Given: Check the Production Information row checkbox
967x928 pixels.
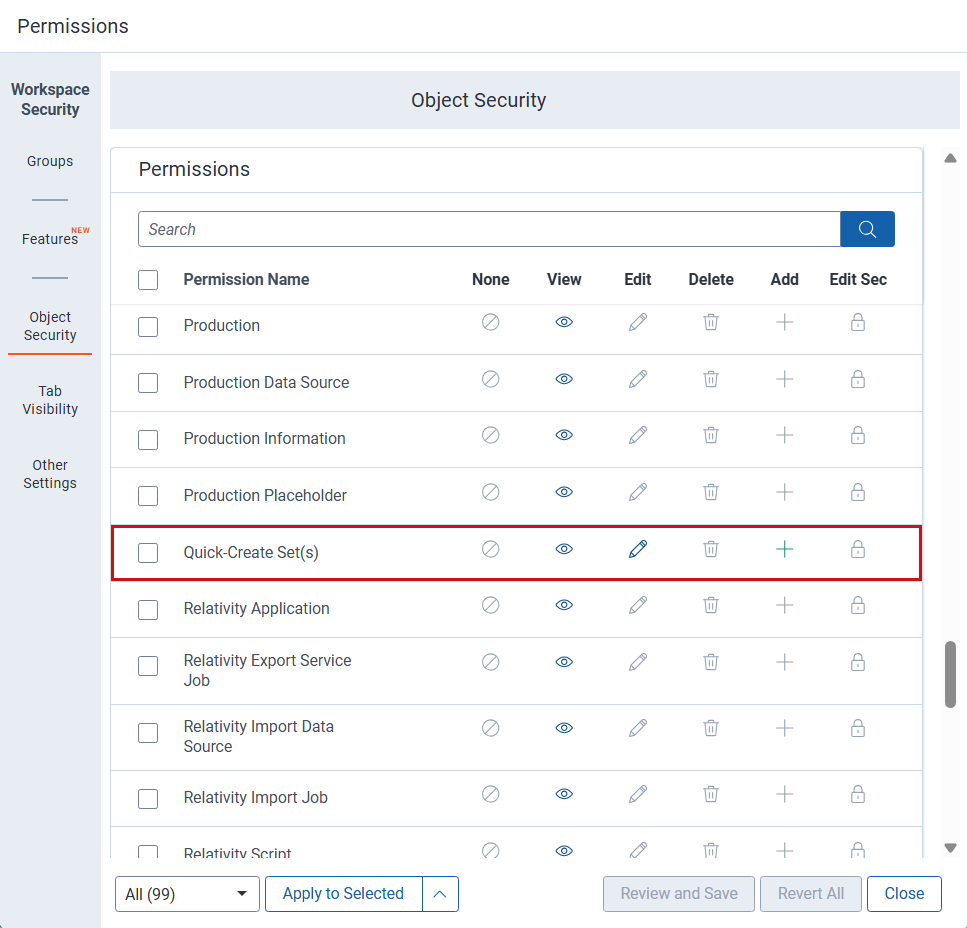Looking at the screenshot, I should 148,439.
